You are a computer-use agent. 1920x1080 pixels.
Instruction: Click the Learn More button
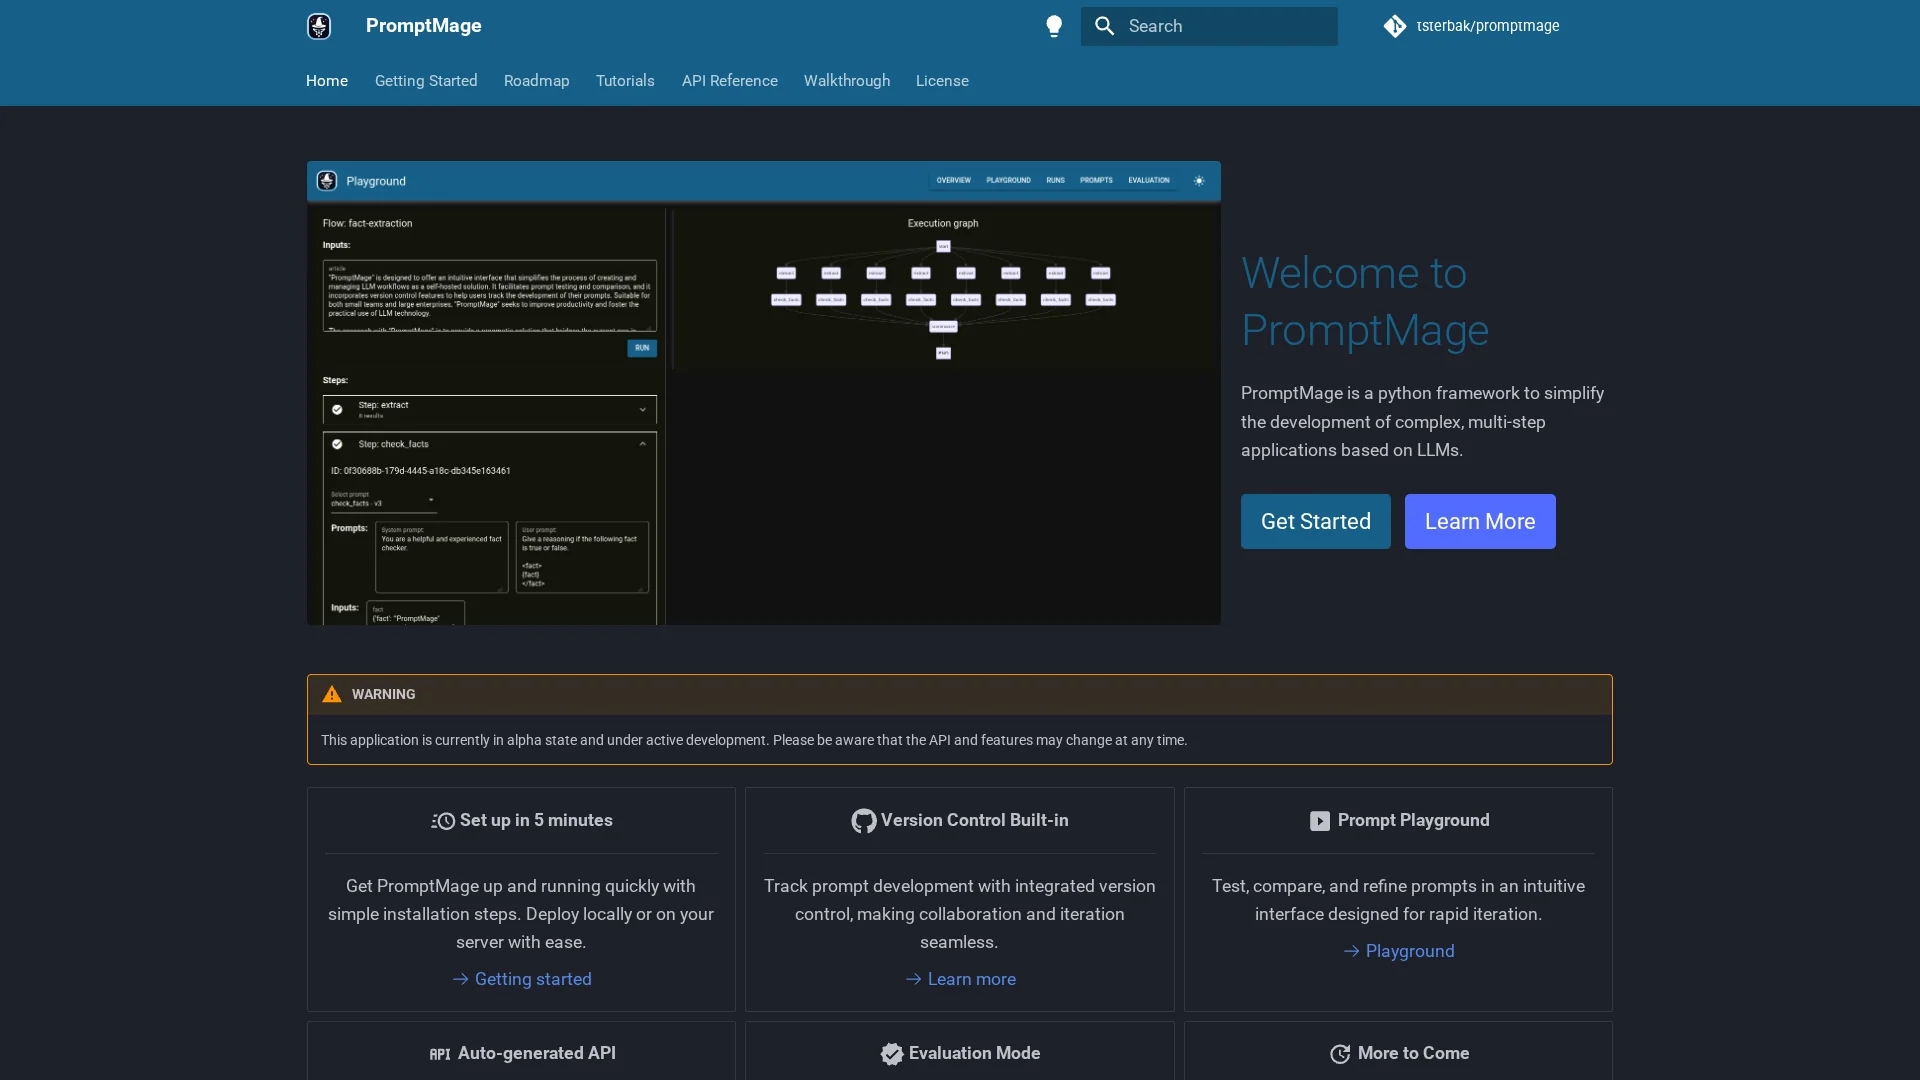(x=1480, y=521)
